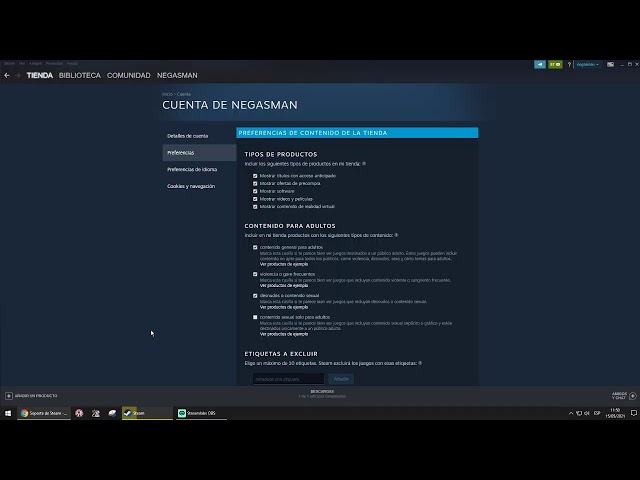Screen dimensions: 640x480
Task: Open the Productos menu
Action: pyautogui.click(x=54, y=64)
